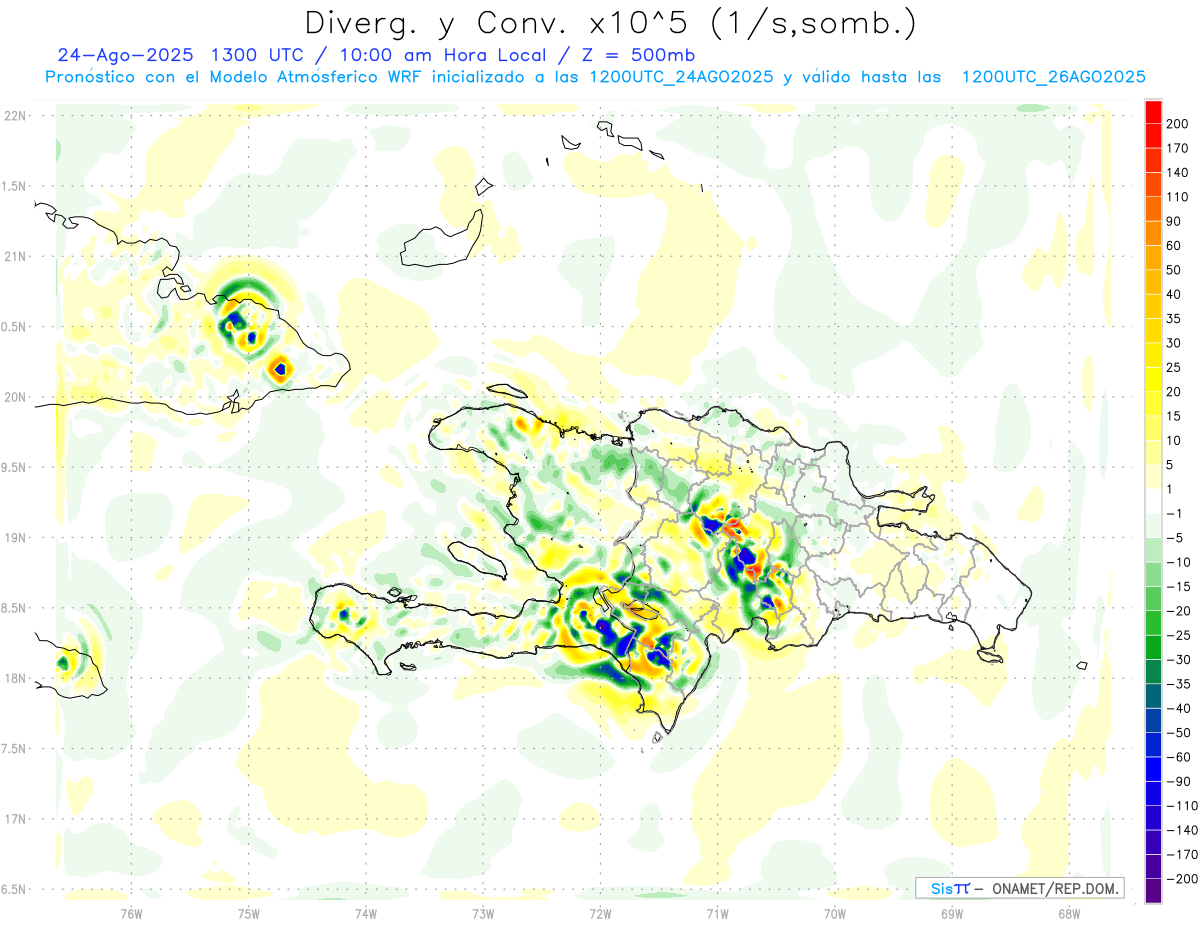This screenshot has height=927, width=1200.
Task: Click the "74W" longitude label
Action: point(366,913)
